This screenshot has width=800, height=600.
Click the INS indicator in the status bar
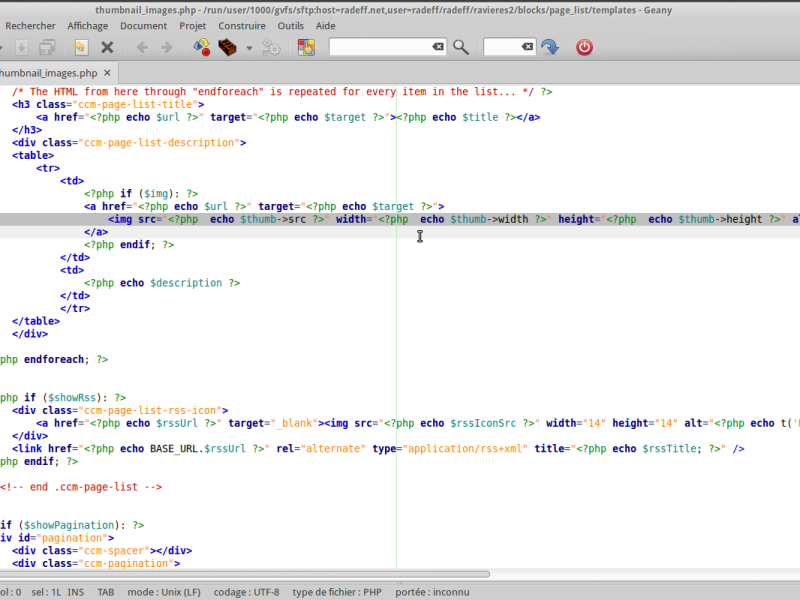(76, 592)
